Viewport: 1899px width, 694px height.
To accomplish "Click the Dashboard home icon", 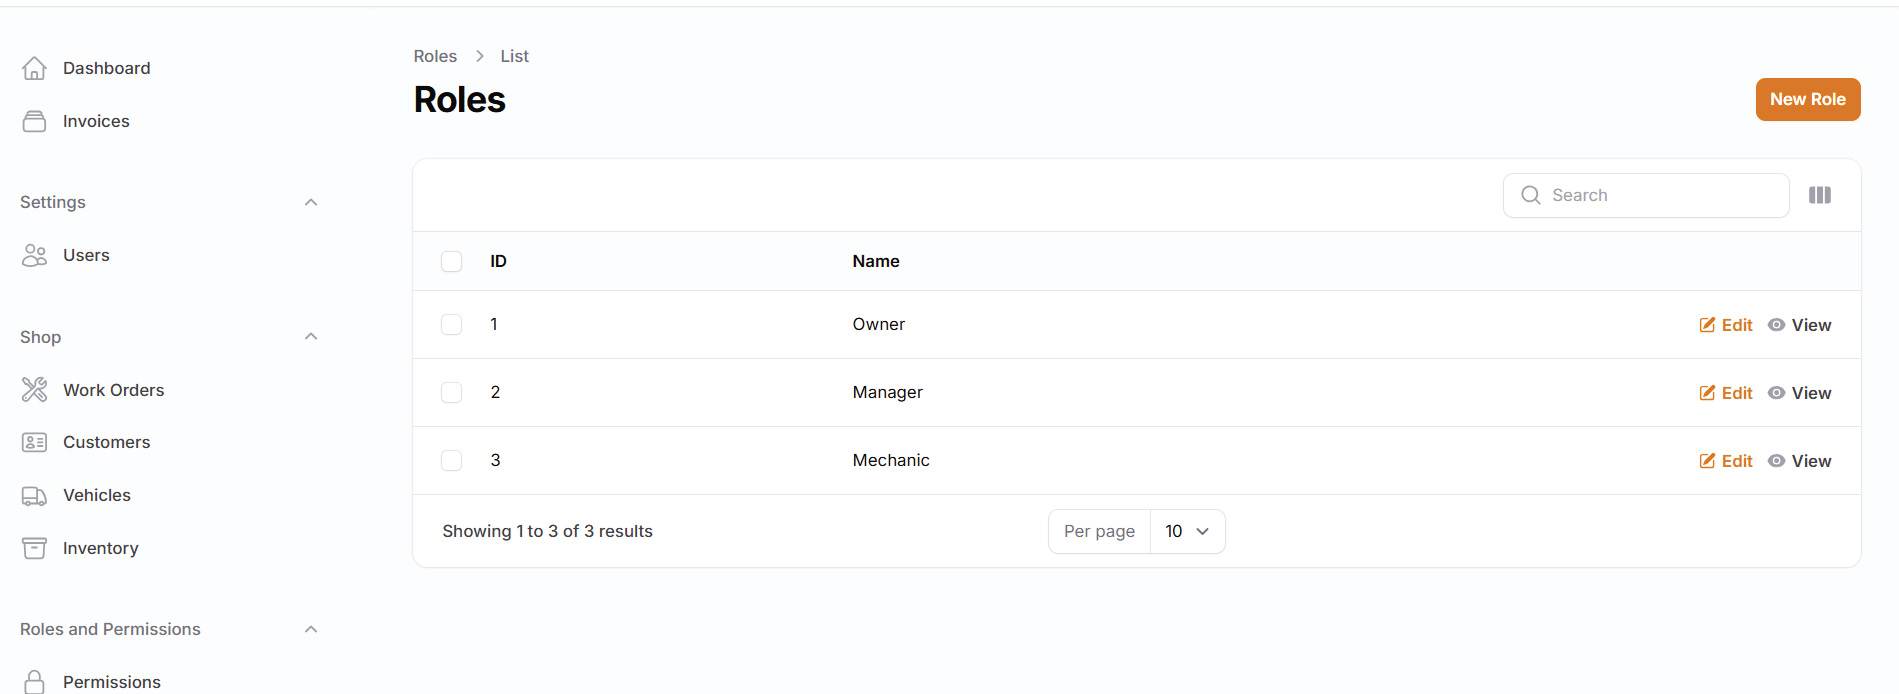I will pyautogui.click(x=34, y=68).
